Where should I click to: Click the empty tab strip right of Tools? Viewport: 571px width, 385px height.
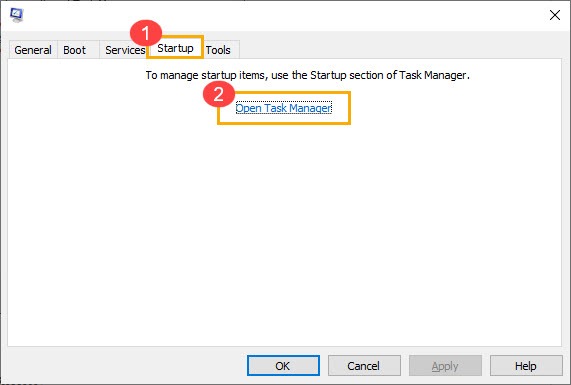(401, 49)
